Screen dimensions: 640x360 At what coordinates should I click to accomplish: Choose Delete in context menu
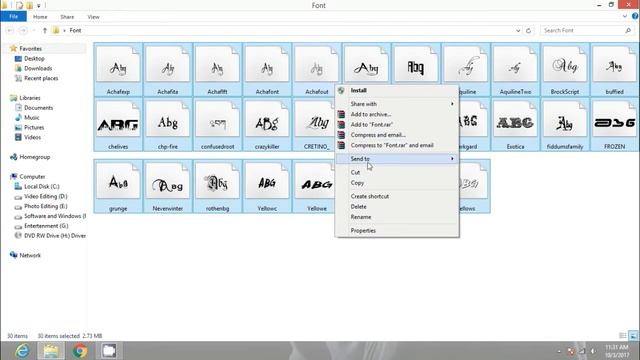coord(397,207)
